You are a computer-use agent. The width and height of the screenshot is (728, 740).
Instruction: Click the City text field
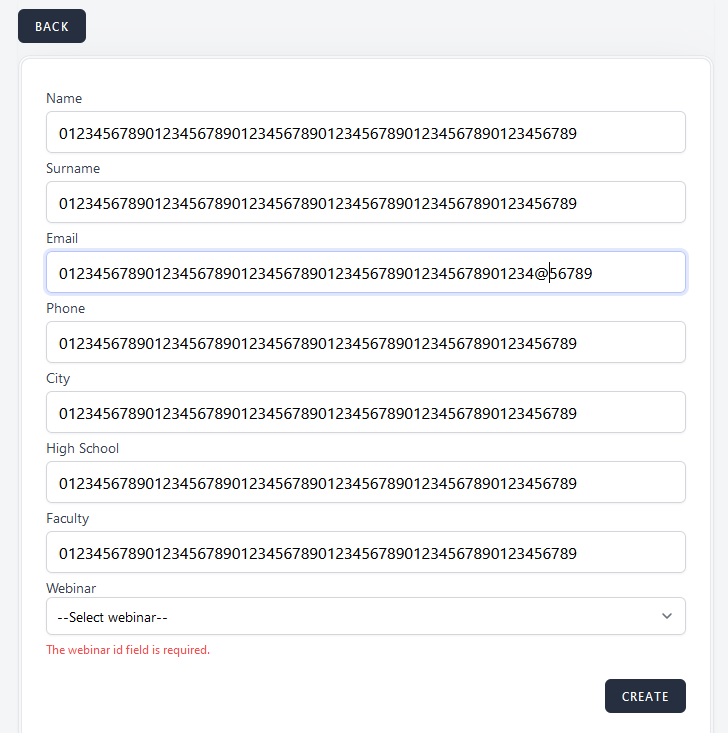[x=365, y=412]
